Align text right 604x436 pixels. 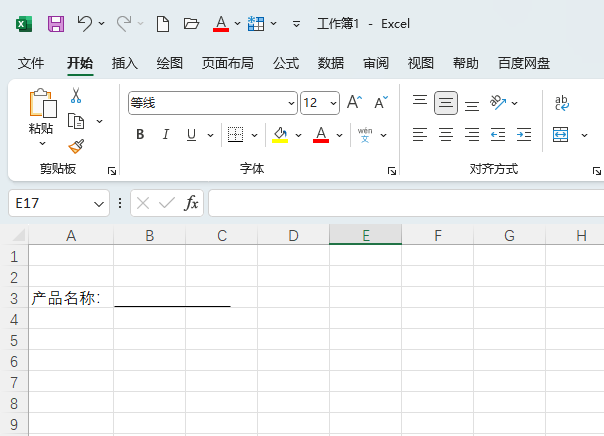[472, 134]
